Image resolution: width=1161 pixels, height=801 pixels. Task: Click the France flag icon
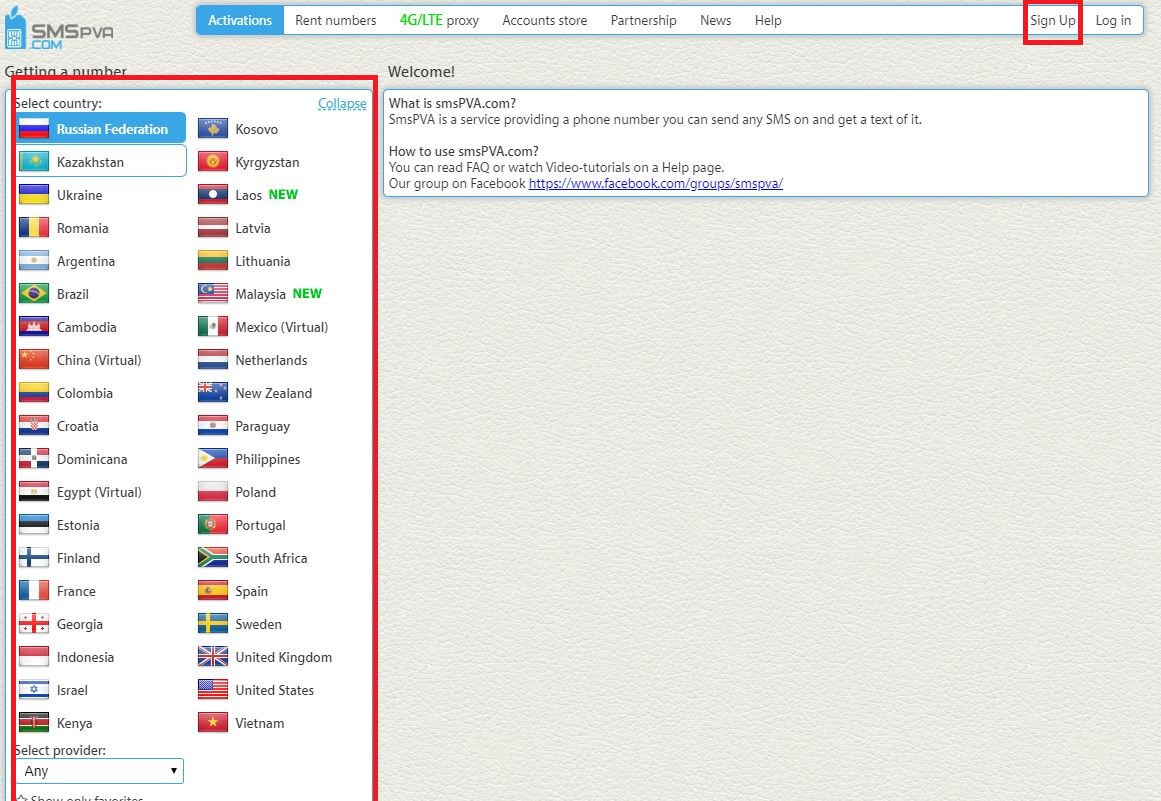(x=34, y=591)
